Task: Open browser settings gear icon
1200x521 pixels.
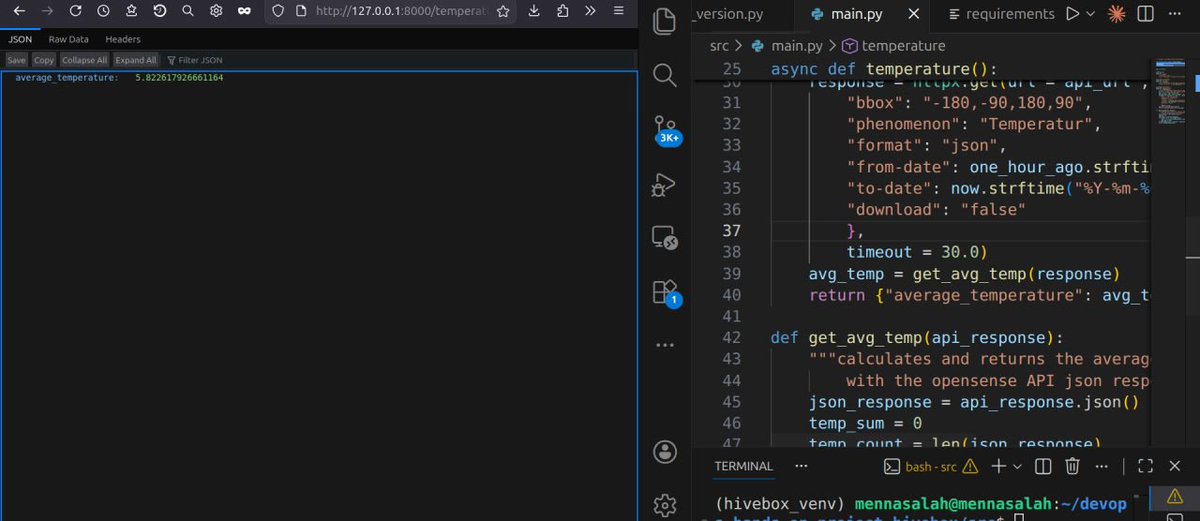Action: [216, 12]
